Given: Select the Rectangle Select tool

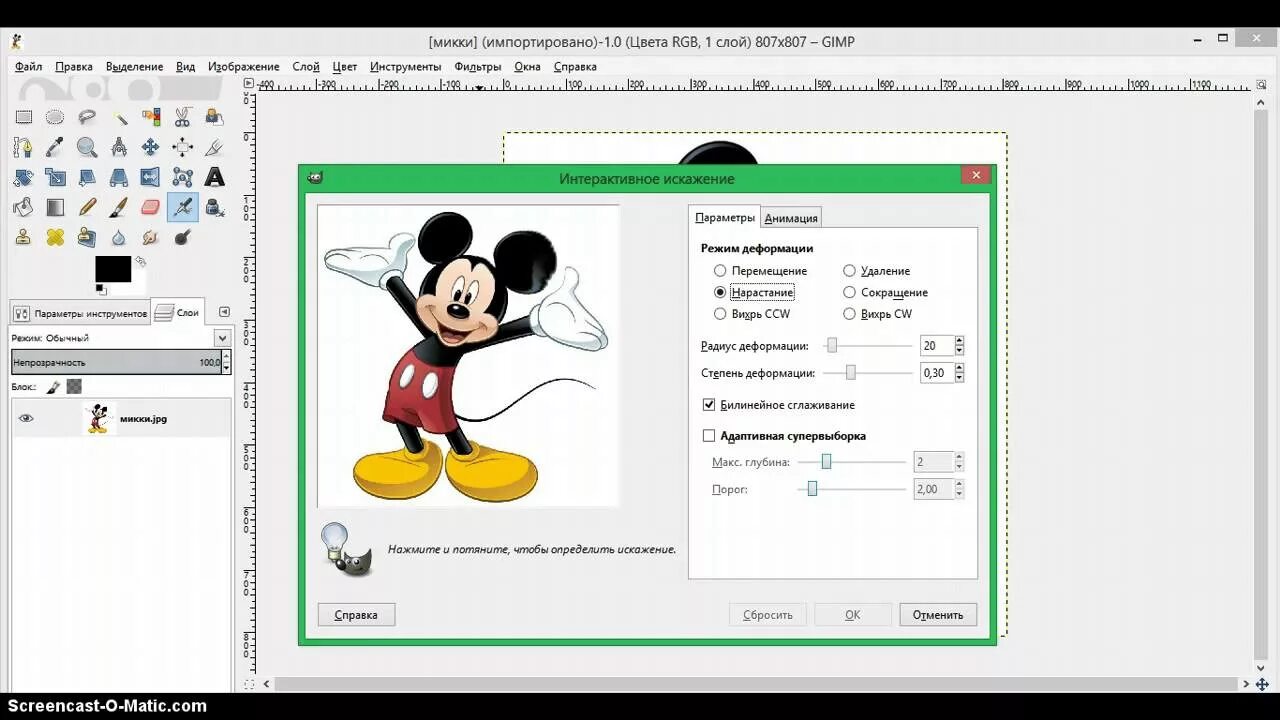Looking at the screenshot, I should (x=23, y=118).
